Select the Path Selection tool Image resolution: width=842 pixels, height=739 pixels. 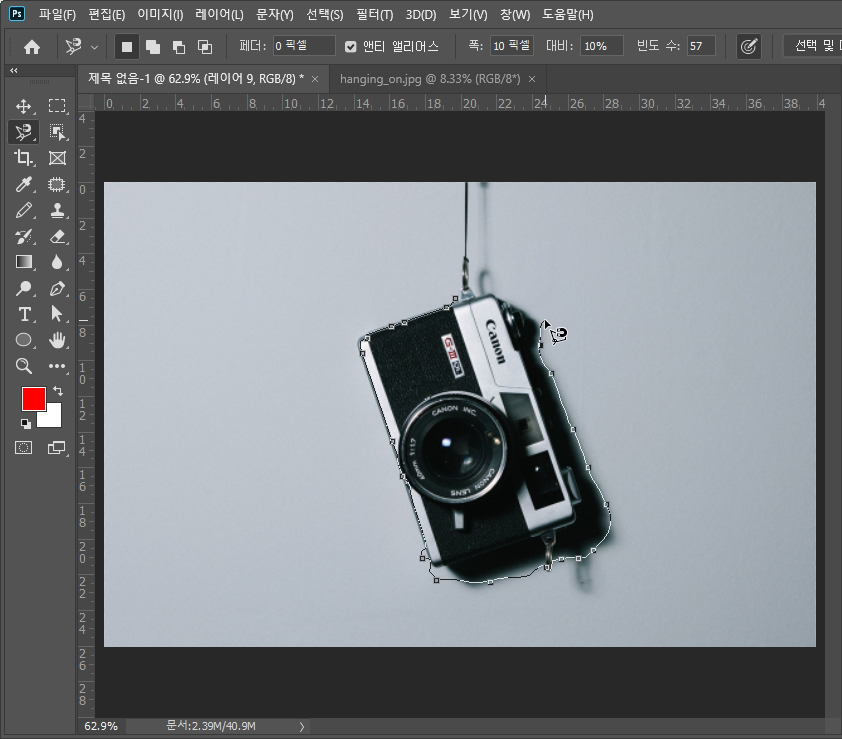pos(57,314)
